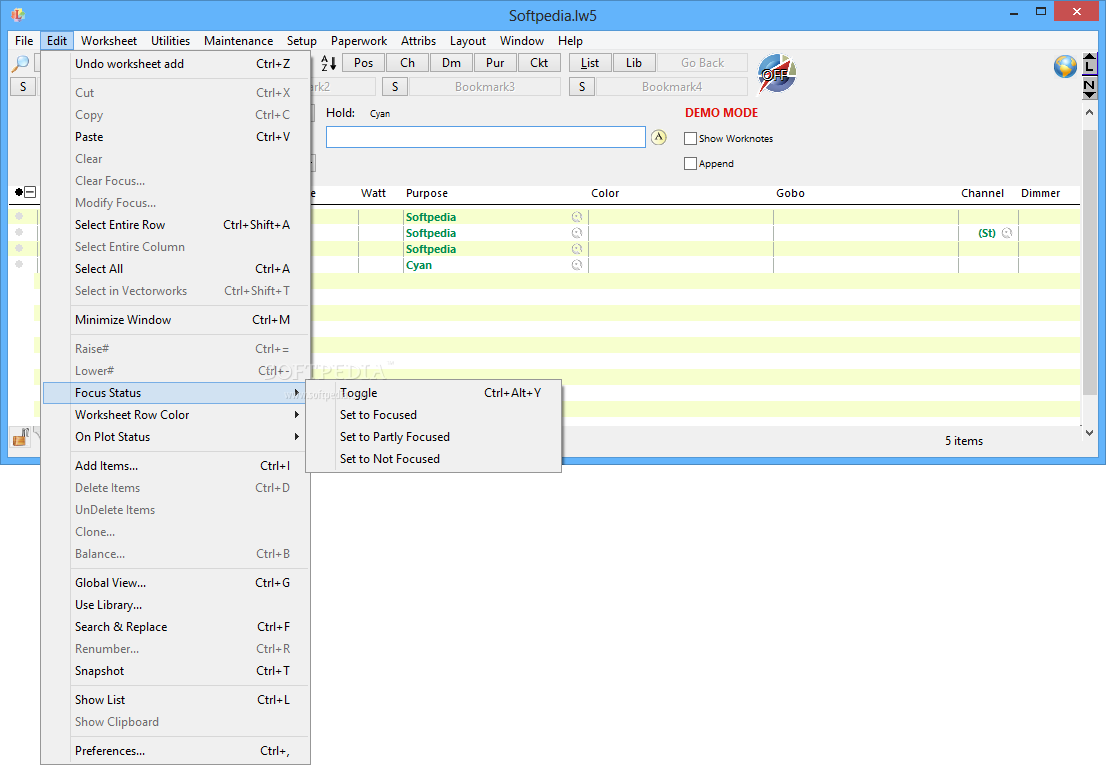Click the Dm button
The height and width of the screenshot is (765, 1106).
(x=451, y=63)
